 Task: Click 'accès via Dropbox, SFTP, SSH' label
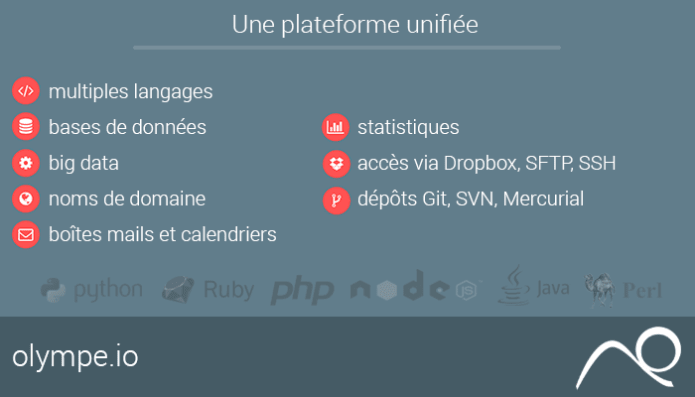click(487, 163)
